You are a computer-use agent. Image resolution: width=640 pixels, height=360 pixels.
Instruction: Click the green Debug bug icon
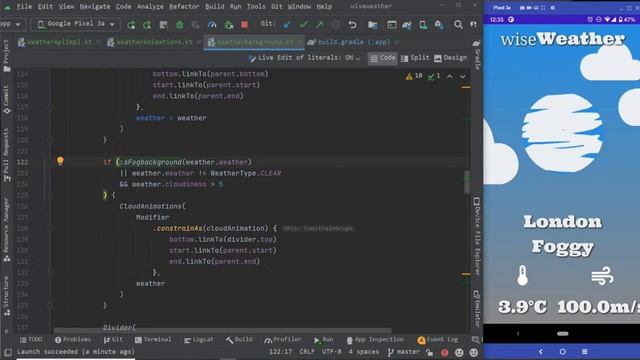180,25
